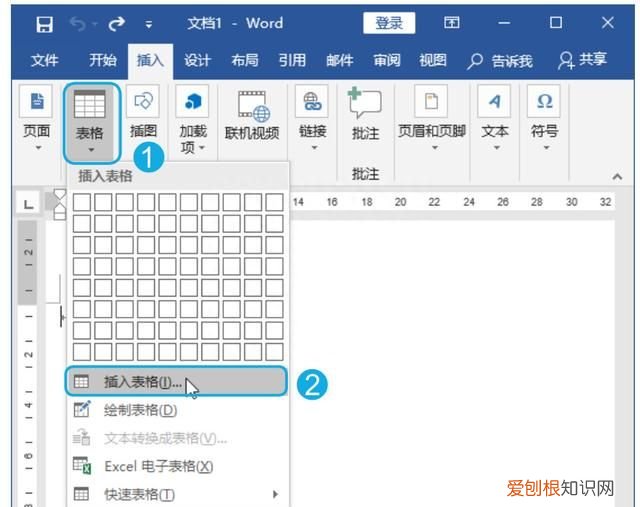Click the 插图 illustrations icon

(143, 101)
